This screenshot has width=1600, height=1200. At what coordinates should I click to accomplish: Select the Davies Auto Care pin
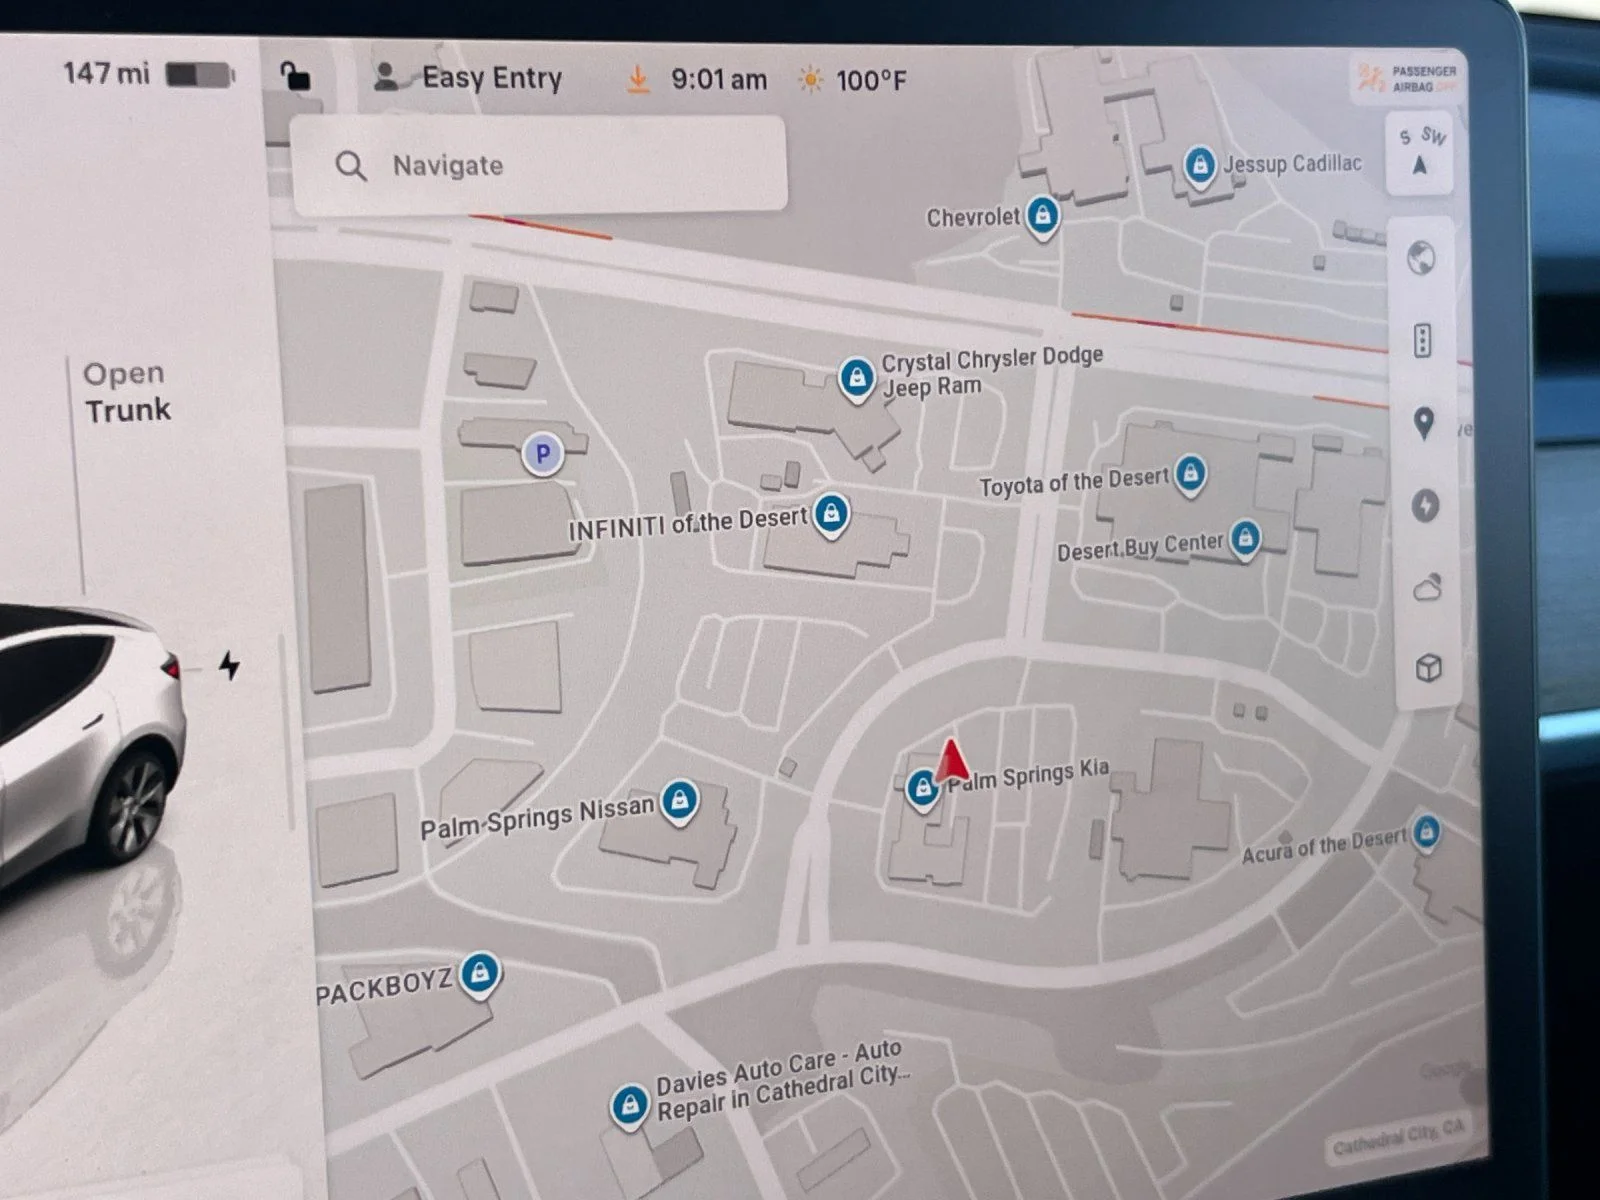(629, 1106)
